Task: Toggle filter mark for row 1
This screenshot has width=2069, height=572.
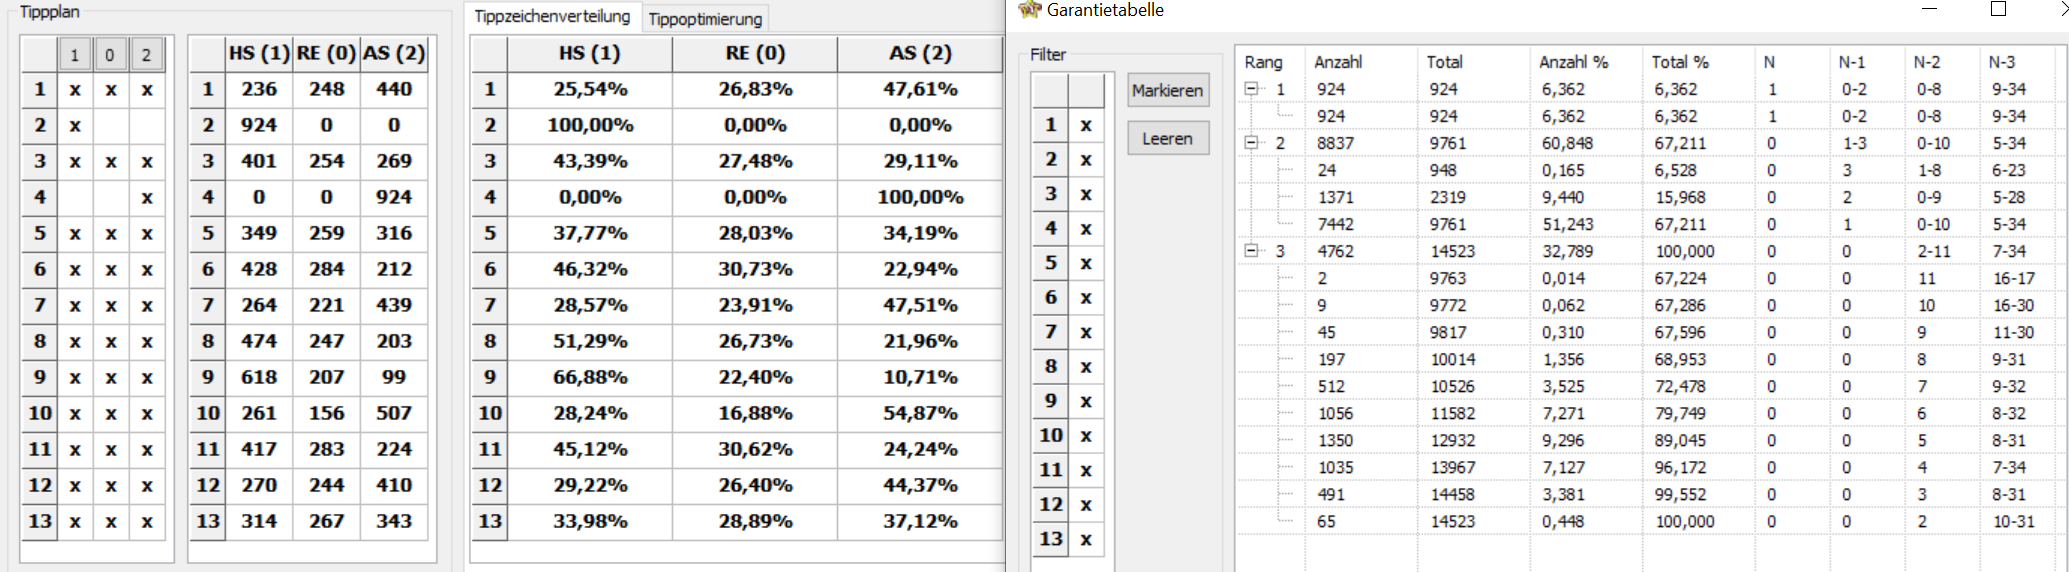Action: [1086, 125]
